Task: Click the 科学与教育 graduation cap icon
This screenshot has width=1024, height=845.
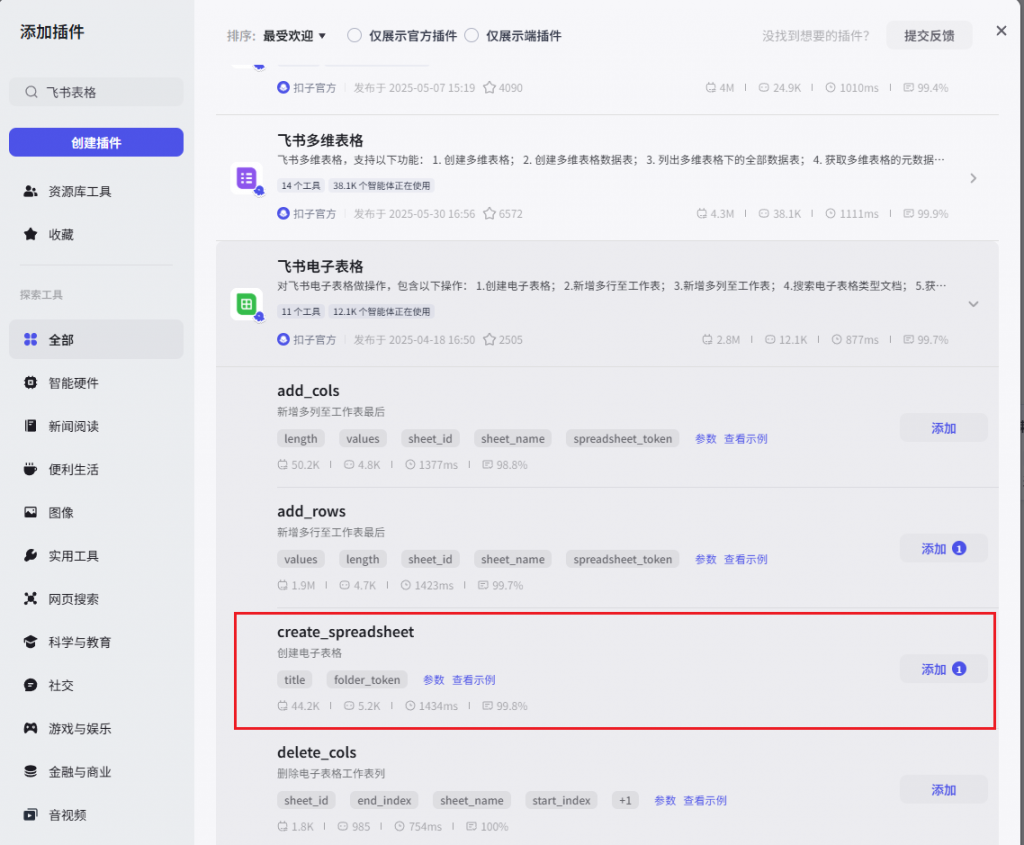Action: tap(31, 642)
